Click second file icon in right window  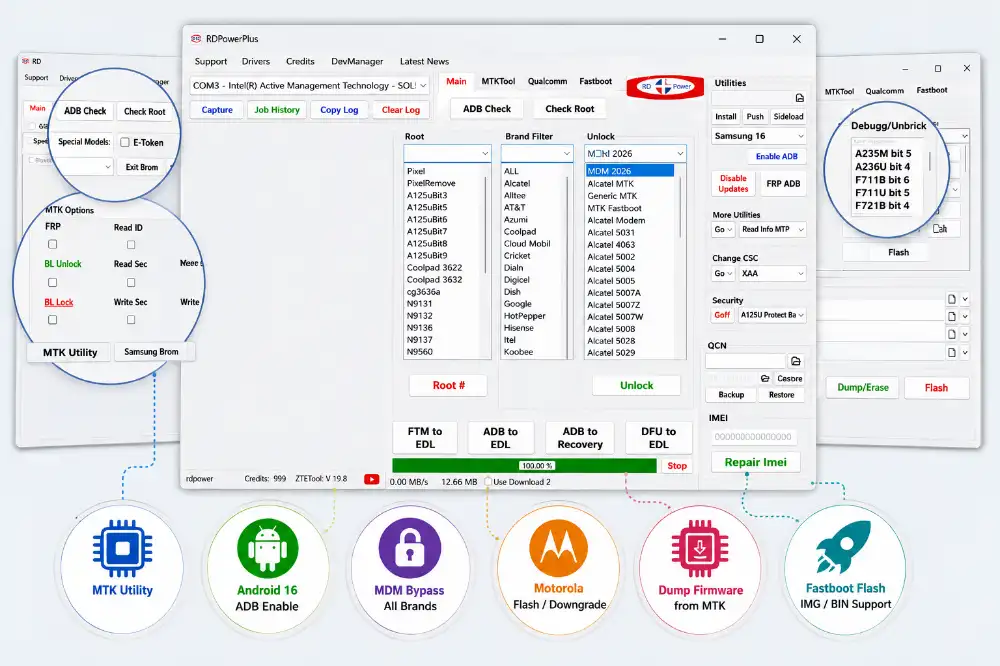(952, 316)
